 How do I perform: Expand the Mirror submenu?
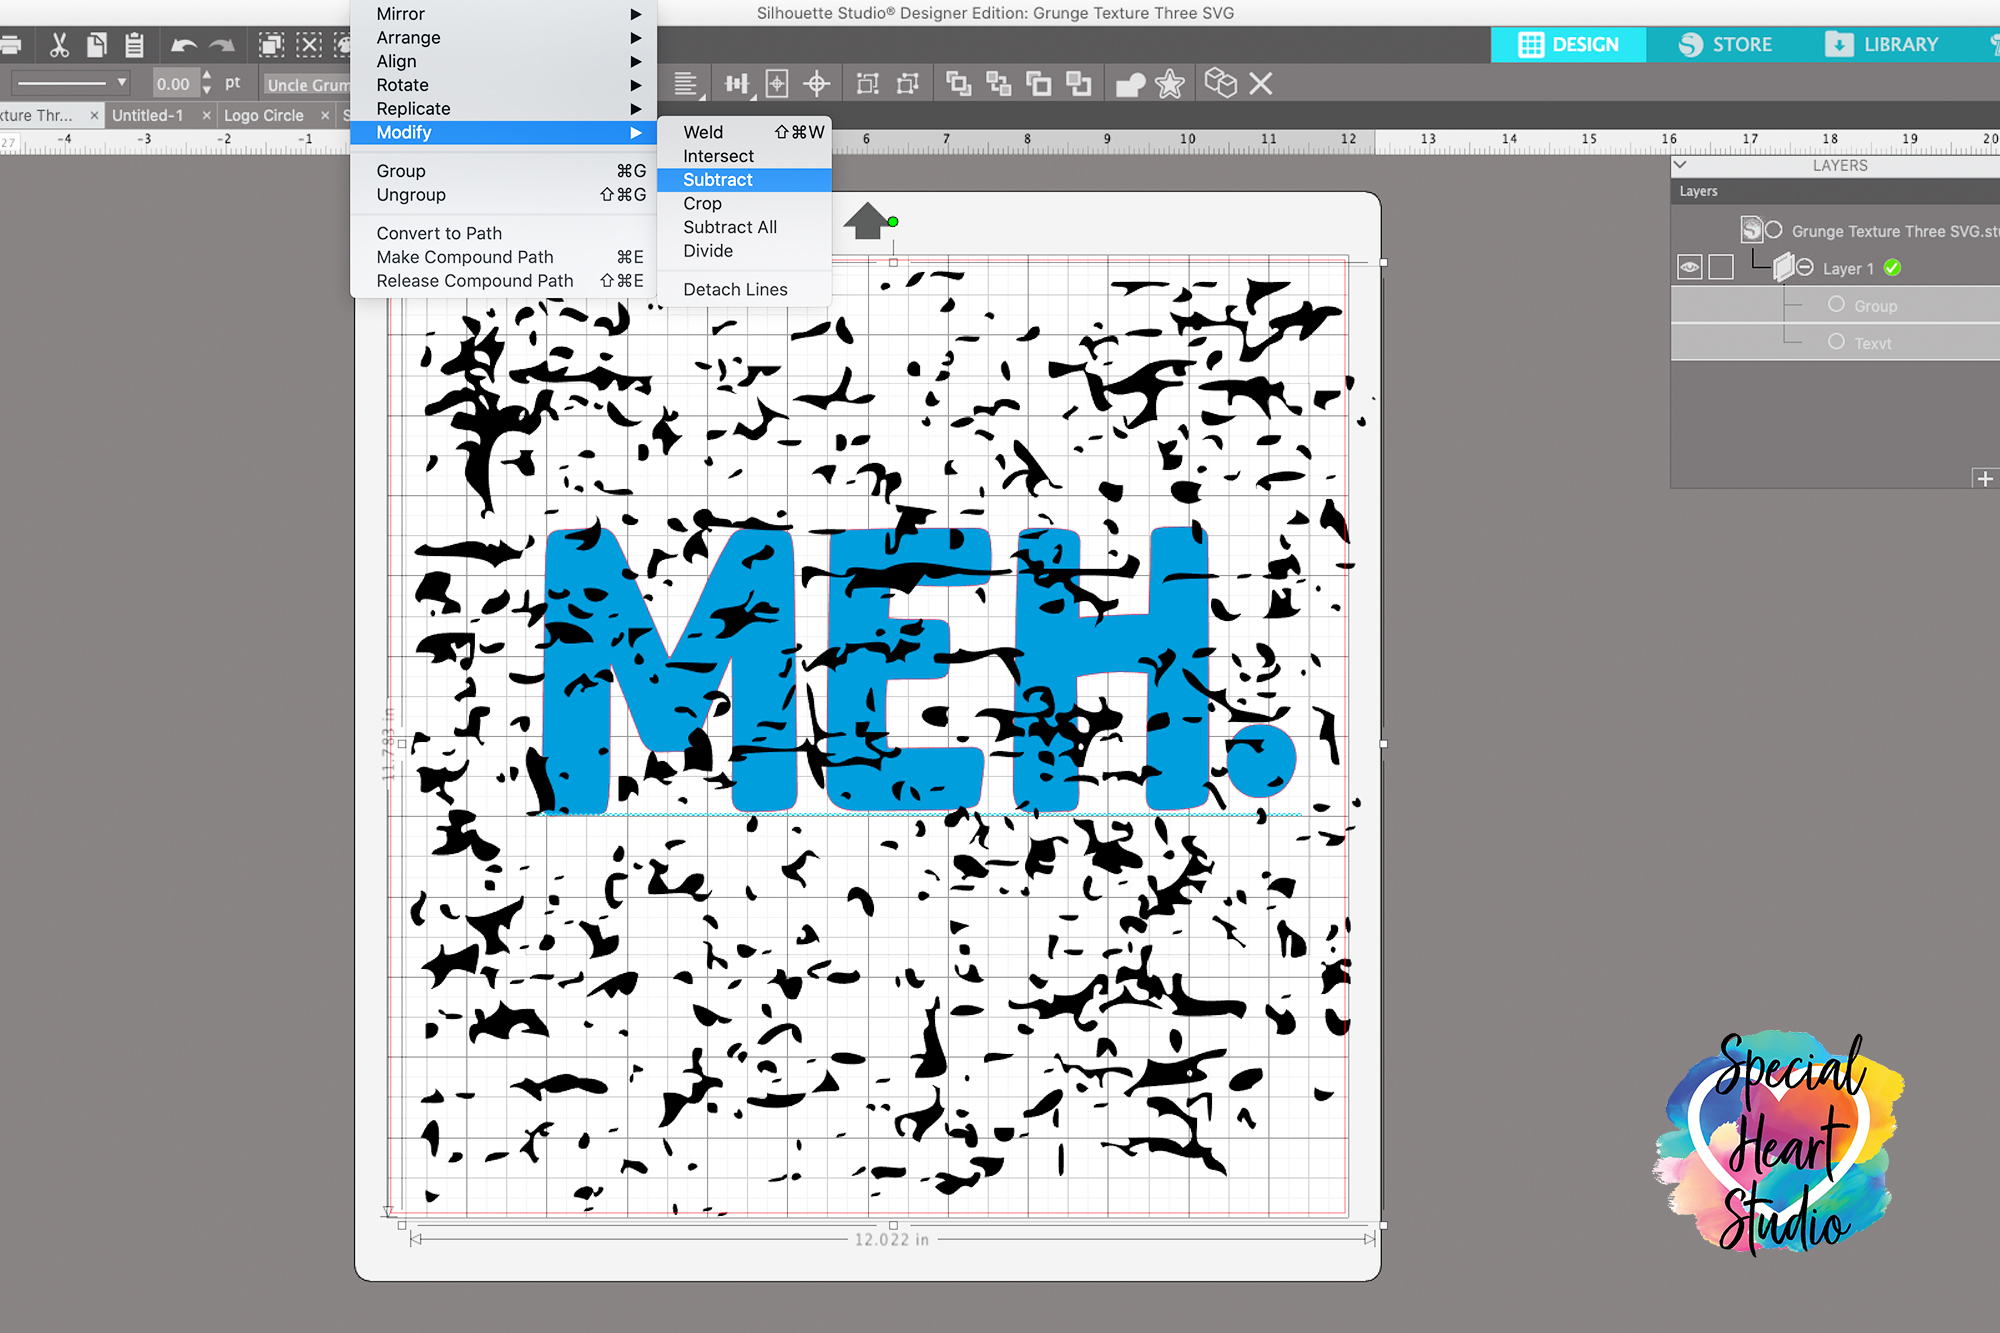(503, 14)
